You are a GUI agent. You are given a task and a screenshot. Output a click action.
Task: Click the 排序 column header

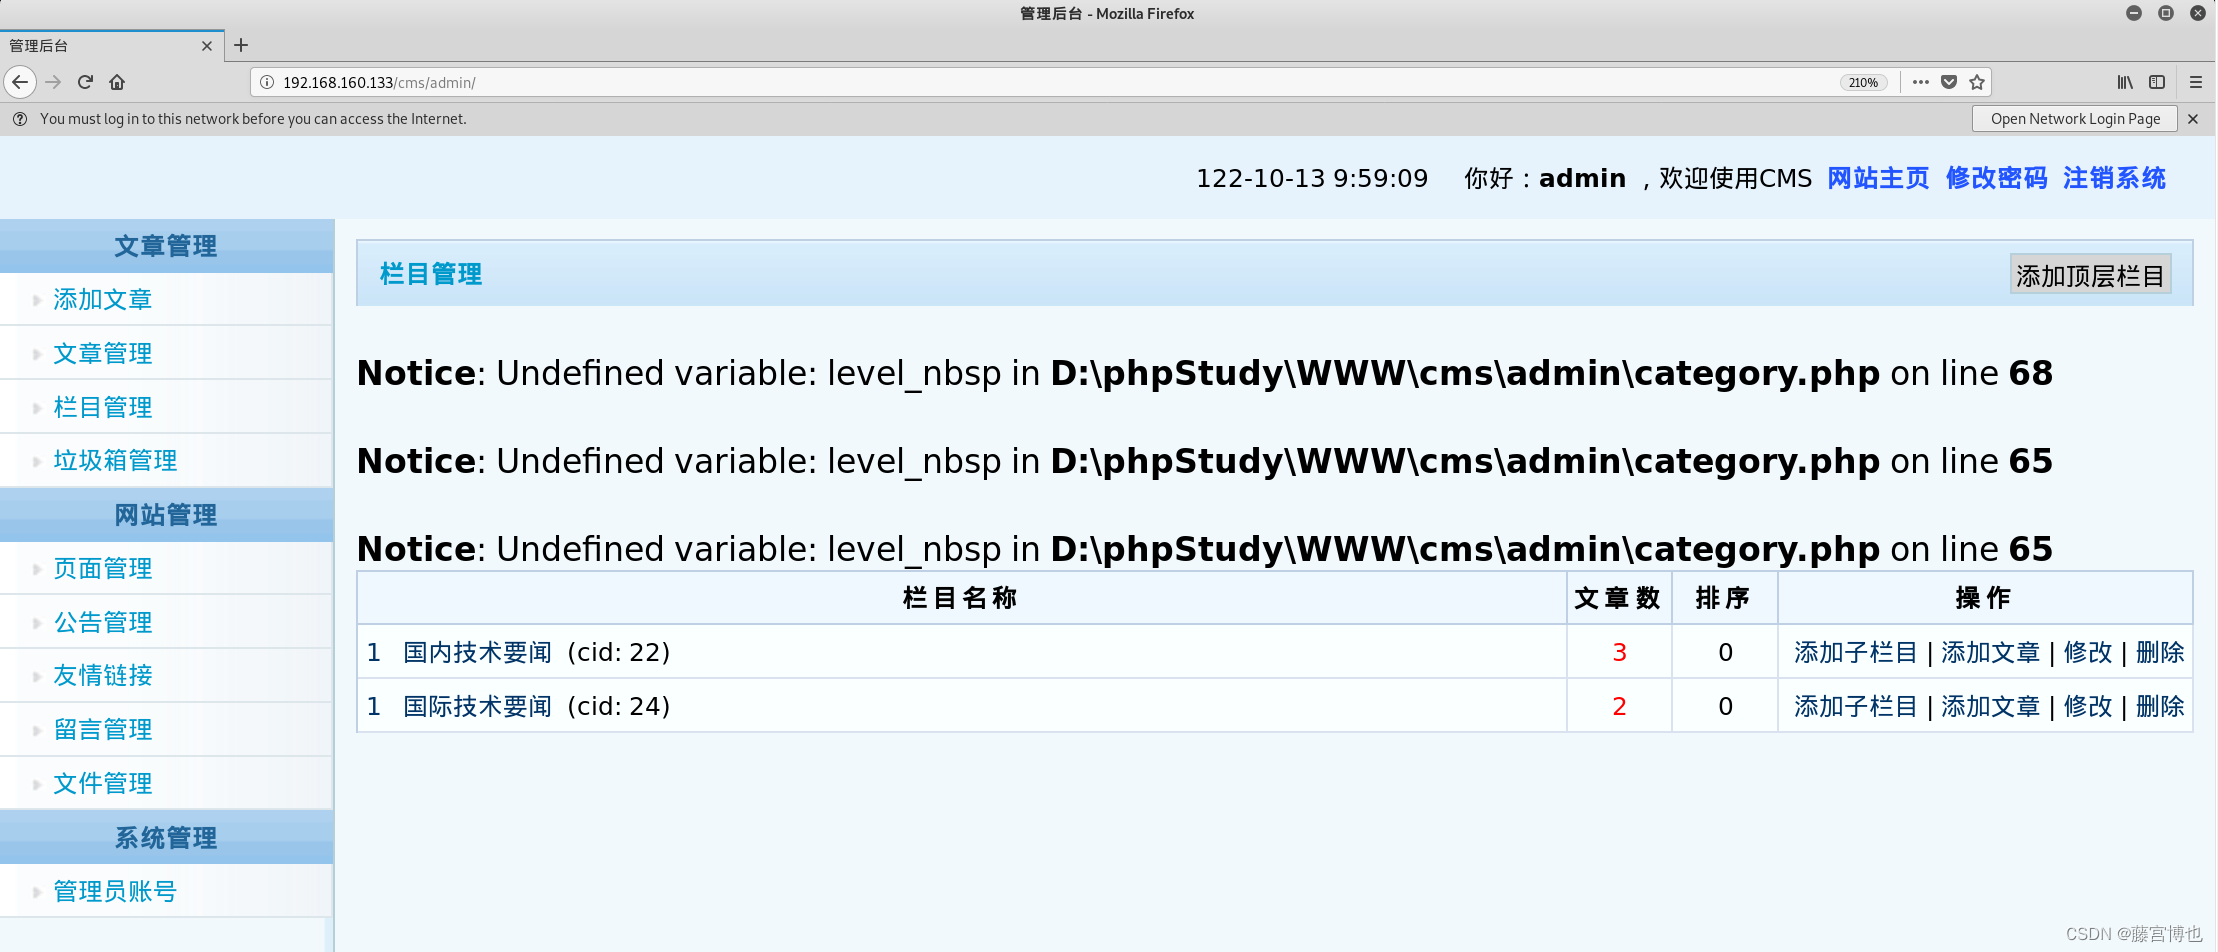tap(1723, 598)
